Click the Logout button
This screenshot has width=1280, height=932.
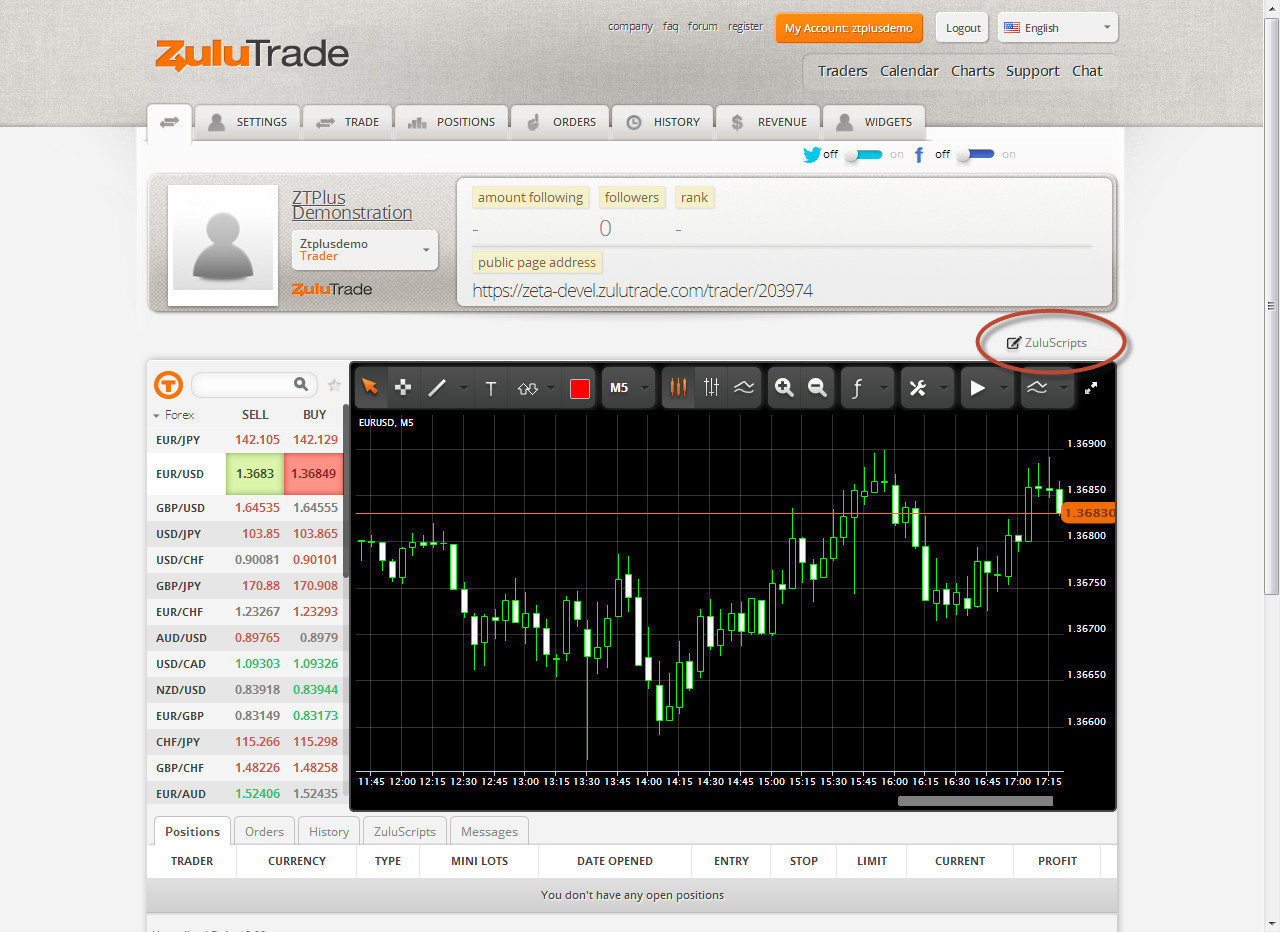tap(962, 28)
